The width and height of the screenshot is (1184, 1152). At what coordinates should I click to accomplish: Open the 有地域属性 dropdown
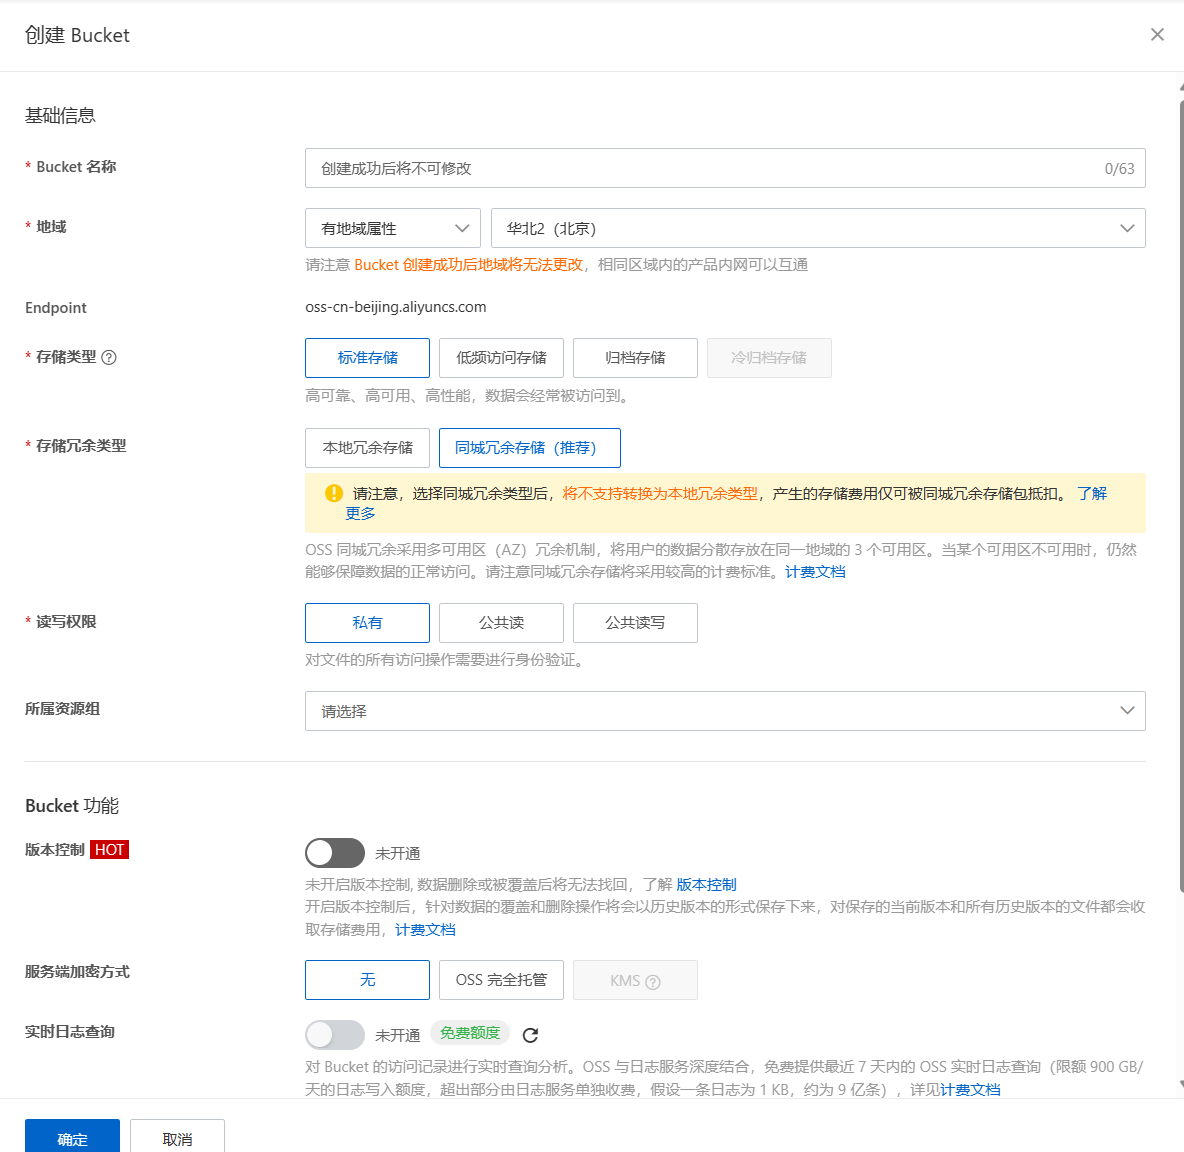(x=393, y=228)
